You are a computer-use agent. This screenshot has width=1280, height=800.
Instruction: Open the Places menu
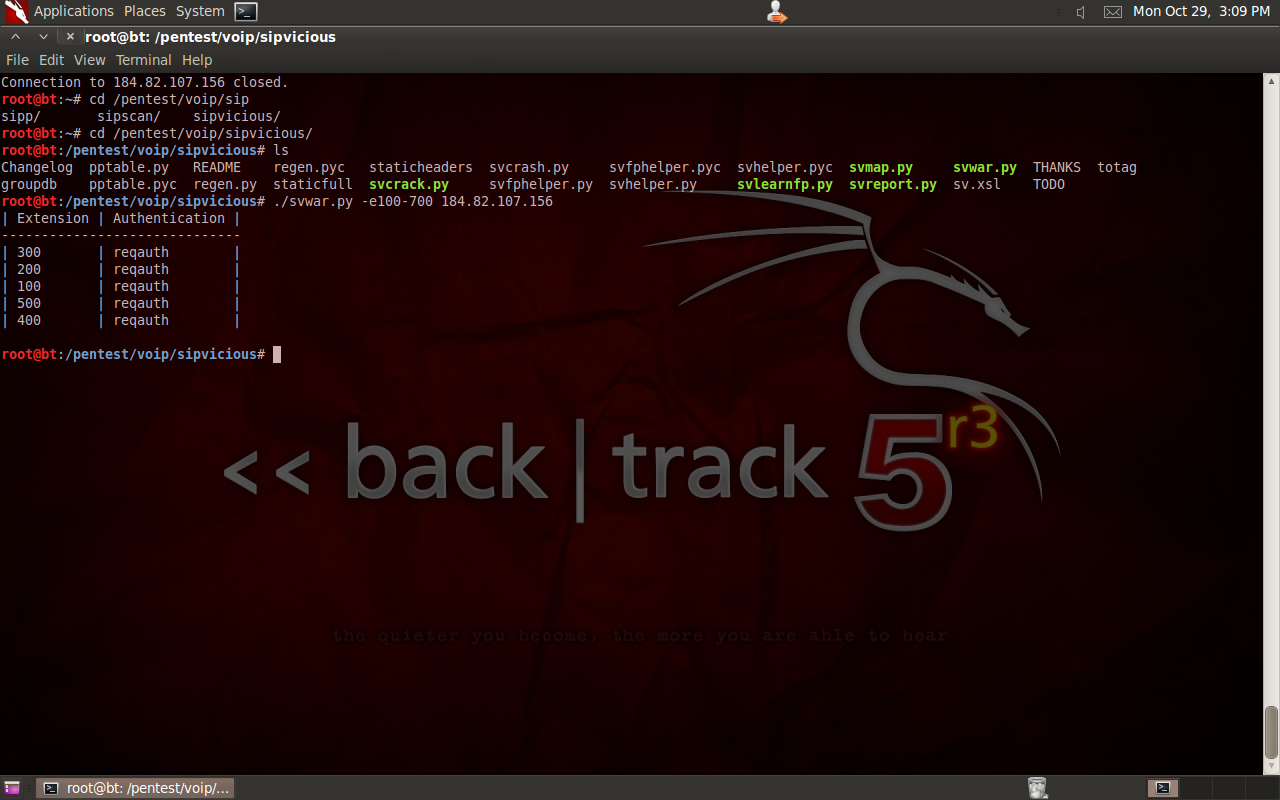145,12
